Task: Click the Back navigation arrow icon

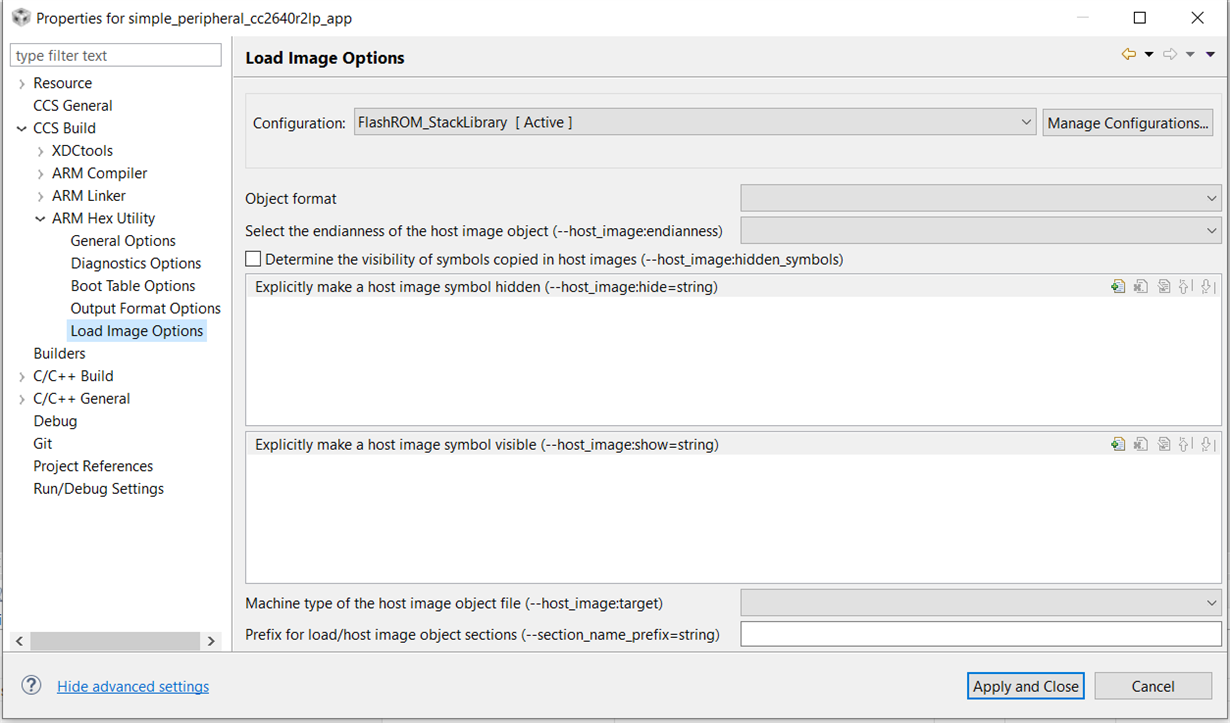Action: (1129, 55)
